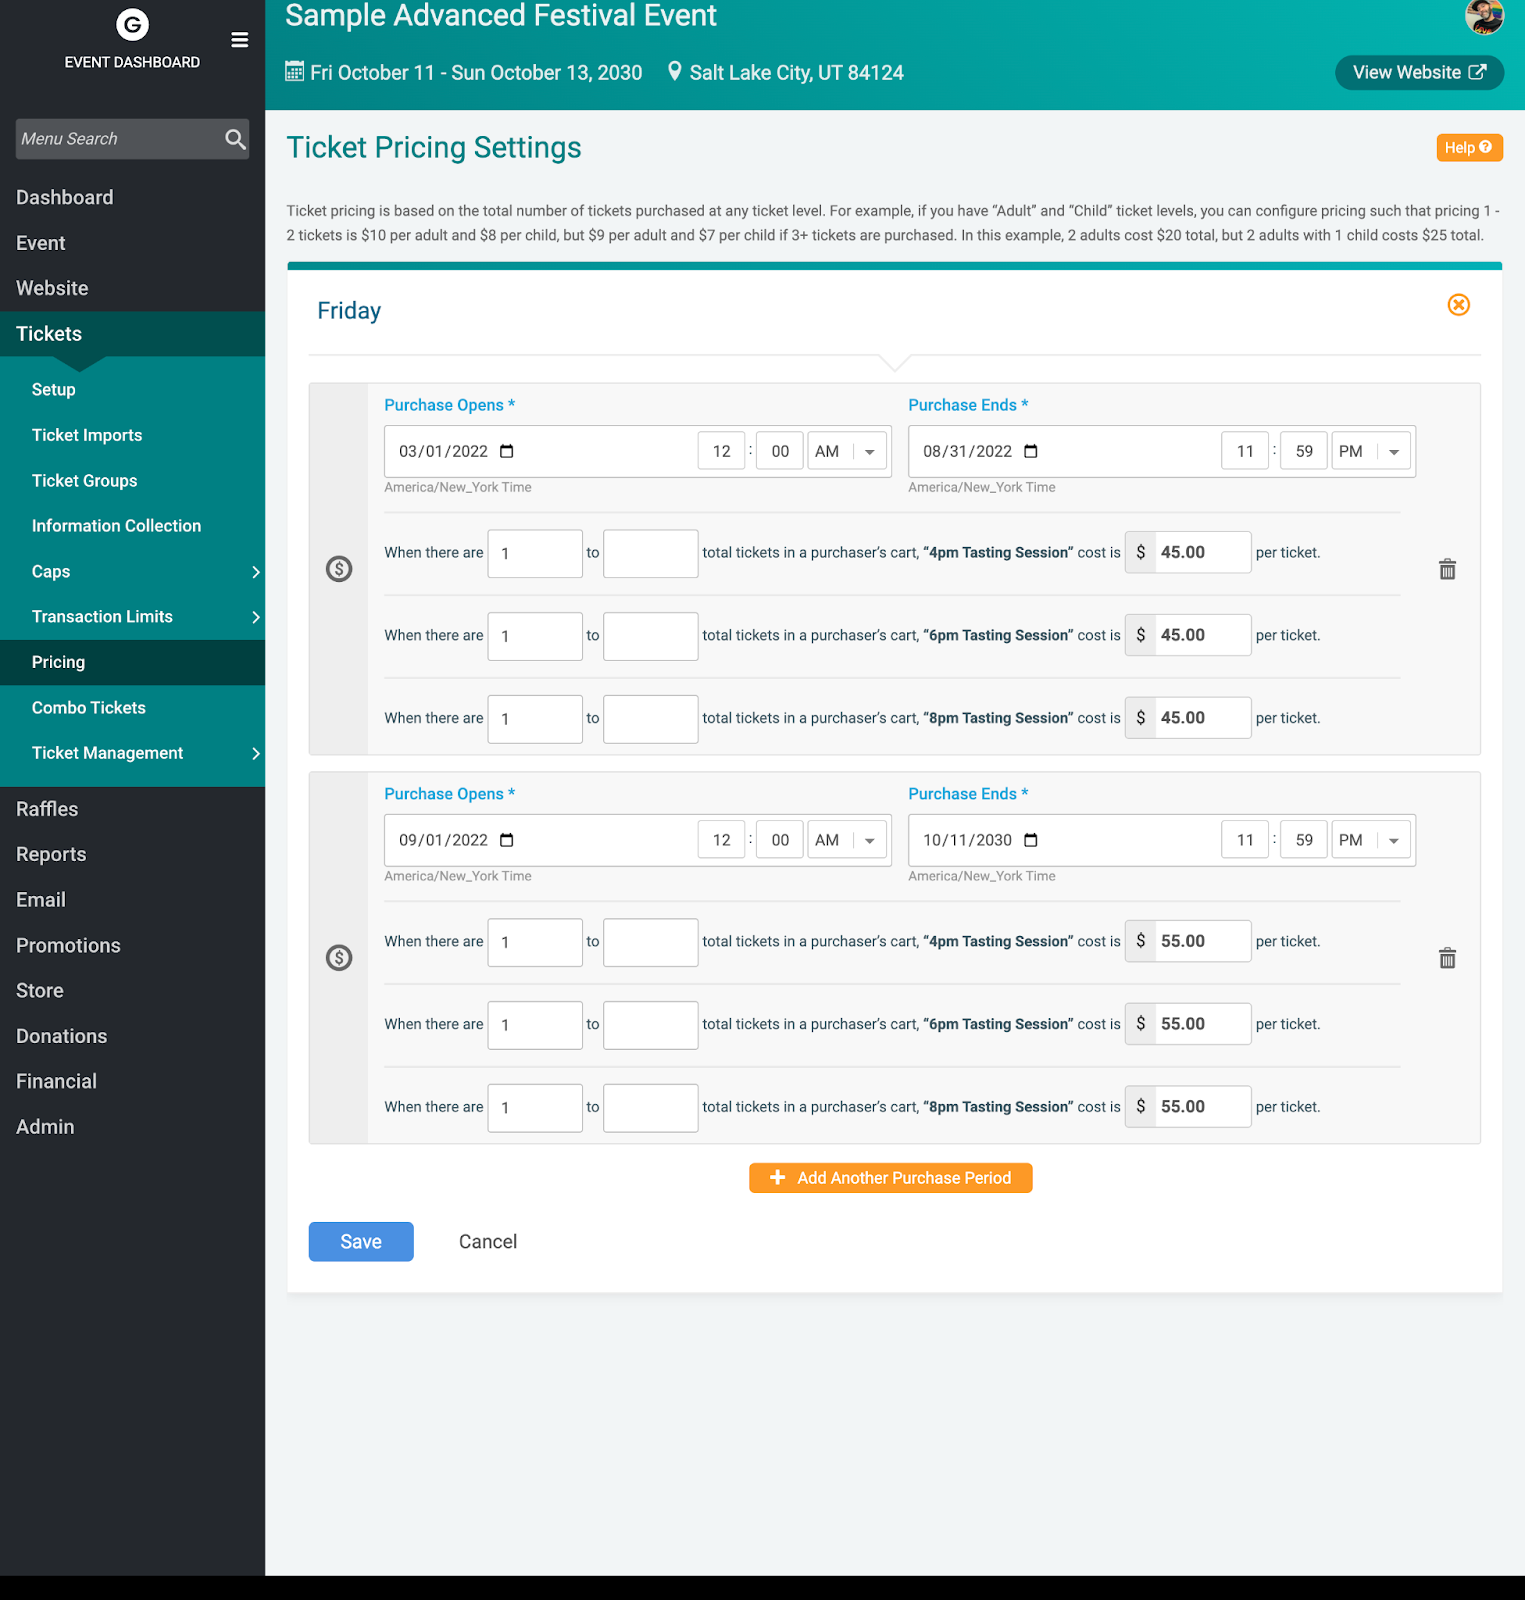Edit first period 4pm Tasting Session price 45.00
Viewport: 1525px width, 1600px height.
point(1203,552)
